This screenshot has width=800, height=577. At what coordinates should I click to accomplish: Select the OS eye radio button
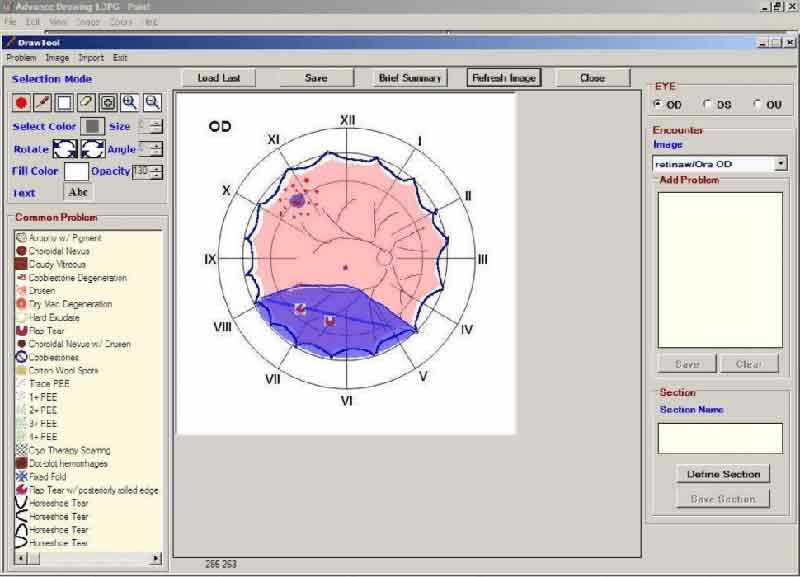tap(708, 104)
